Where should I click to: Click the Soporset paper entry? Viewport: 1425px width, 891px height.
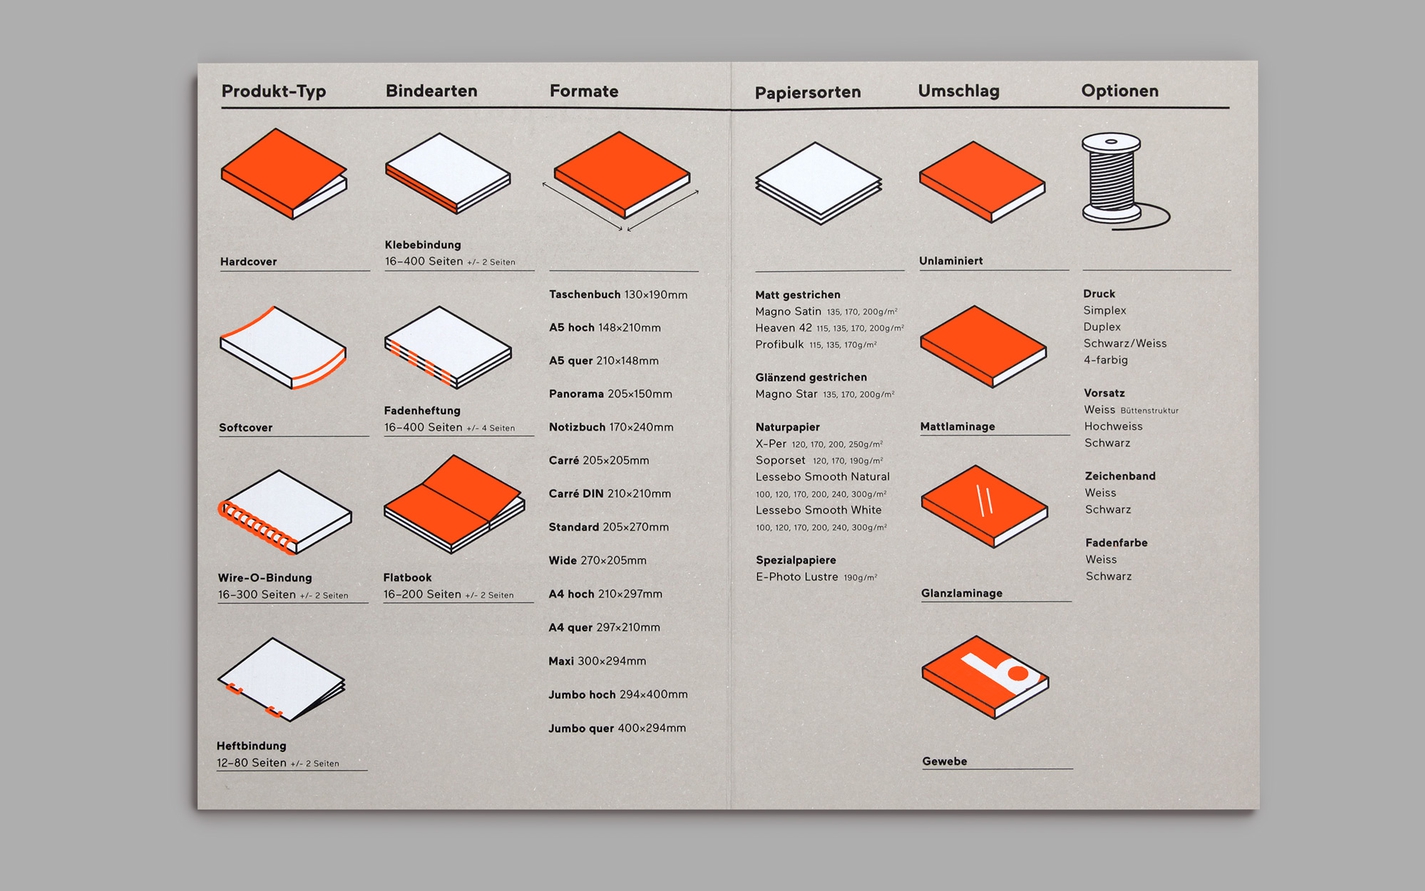pos(819,461)
